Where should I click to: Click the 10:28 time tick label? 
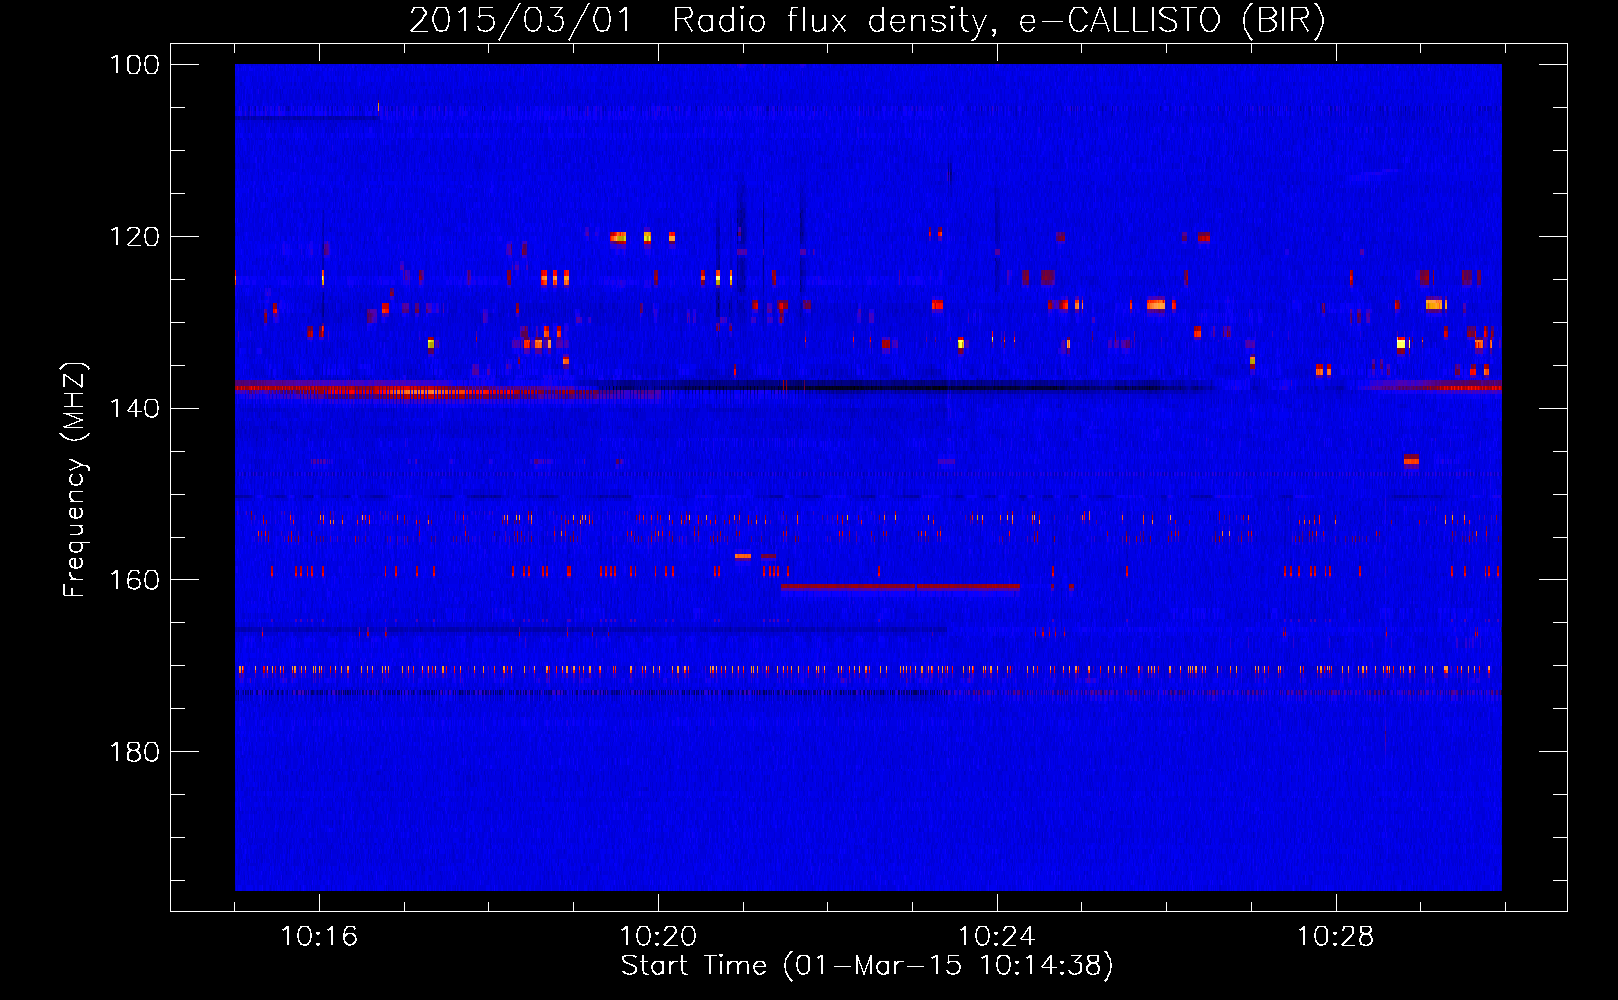1336,937
